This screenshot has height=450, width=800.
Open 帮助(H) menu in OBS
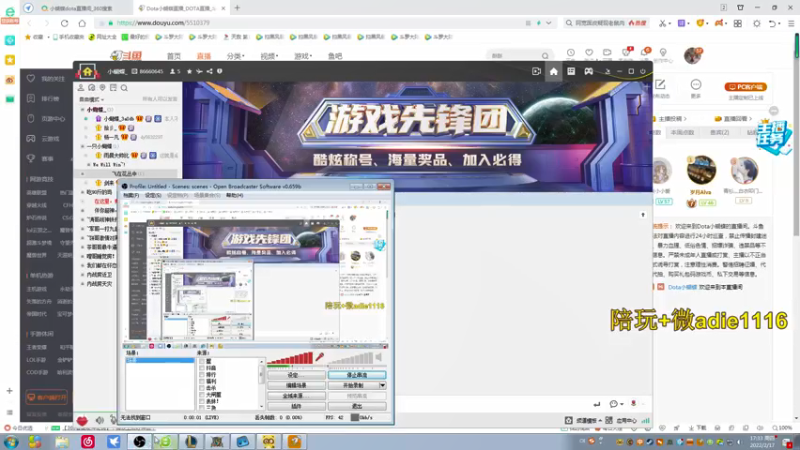tap(235, 195)
